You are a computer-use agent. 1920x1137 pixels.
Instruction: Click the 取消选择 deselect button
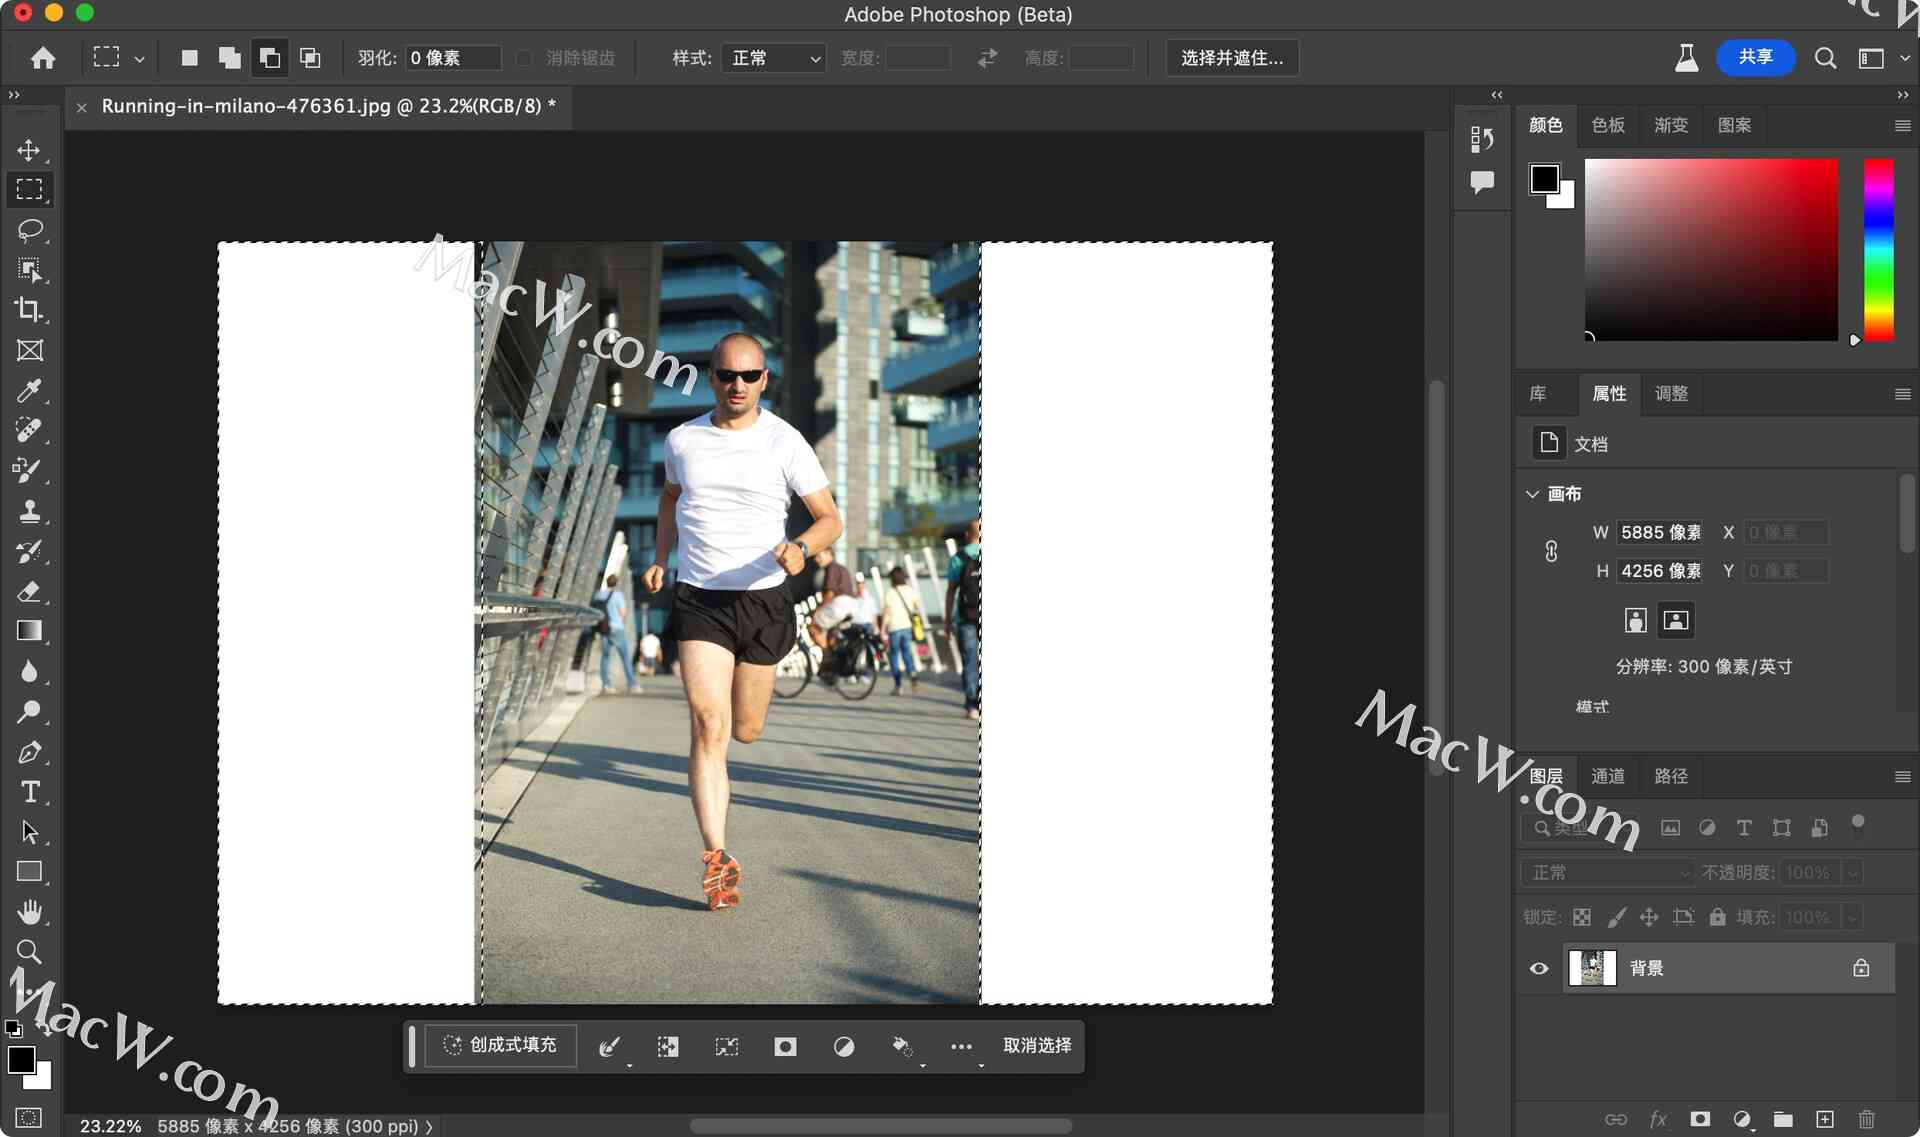click(1037, 1046)
